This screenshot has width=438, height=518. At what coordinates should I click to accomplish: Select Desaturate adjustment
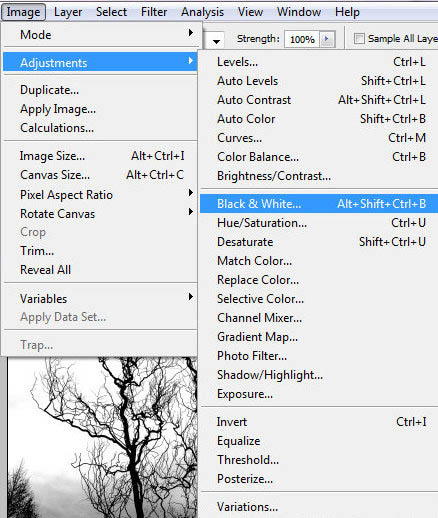coord(319,242)
